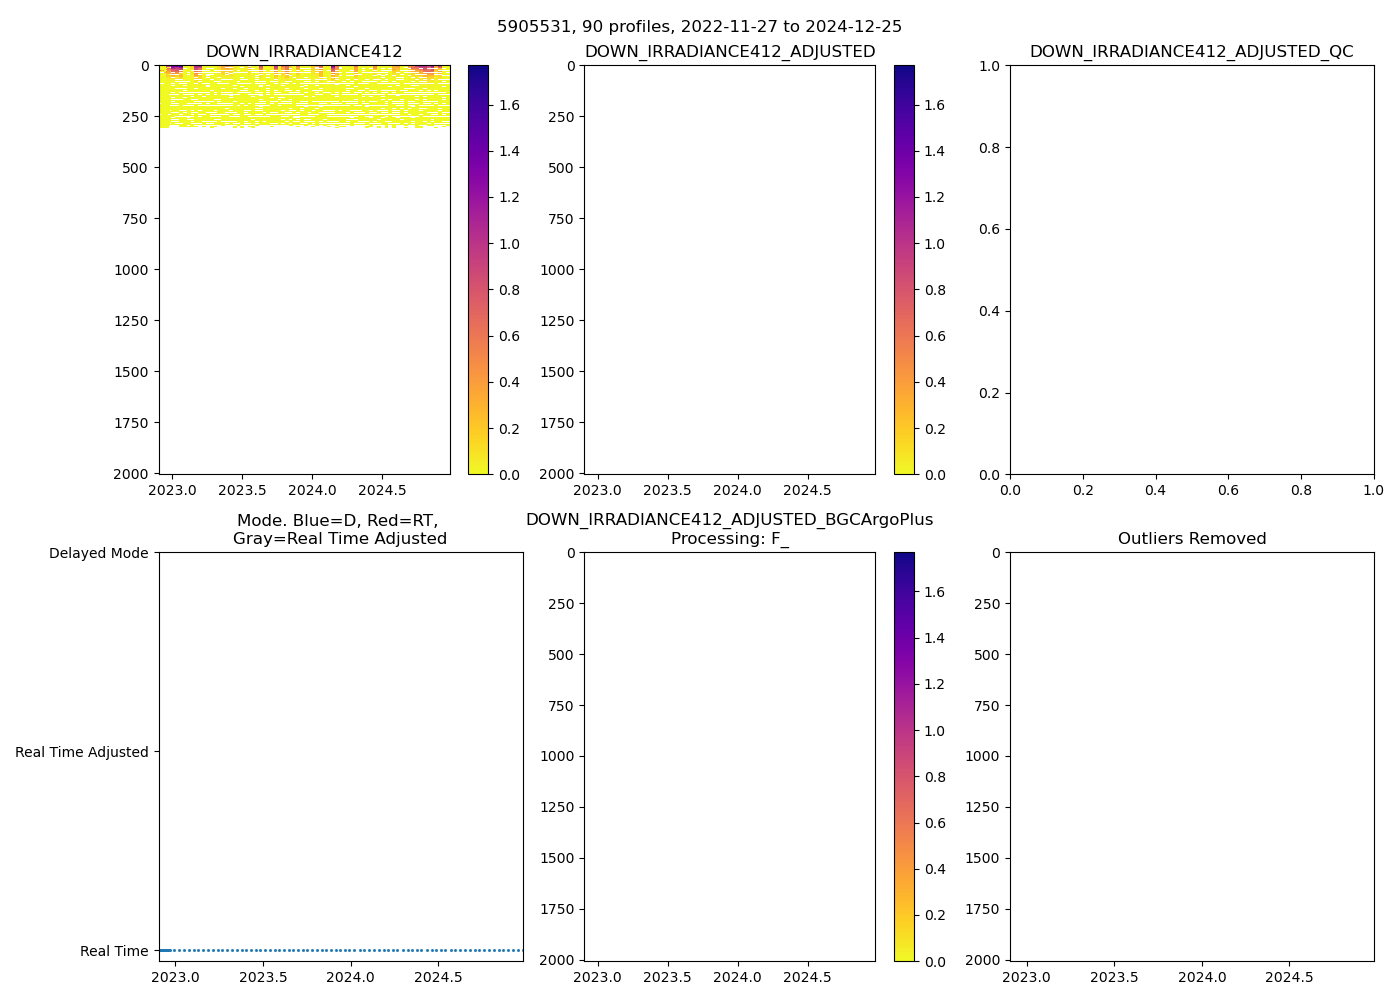Click inside the empty ADJUSTED_QC plot area
This screenshot has height=1000, width=1400.
(1191, 270)
